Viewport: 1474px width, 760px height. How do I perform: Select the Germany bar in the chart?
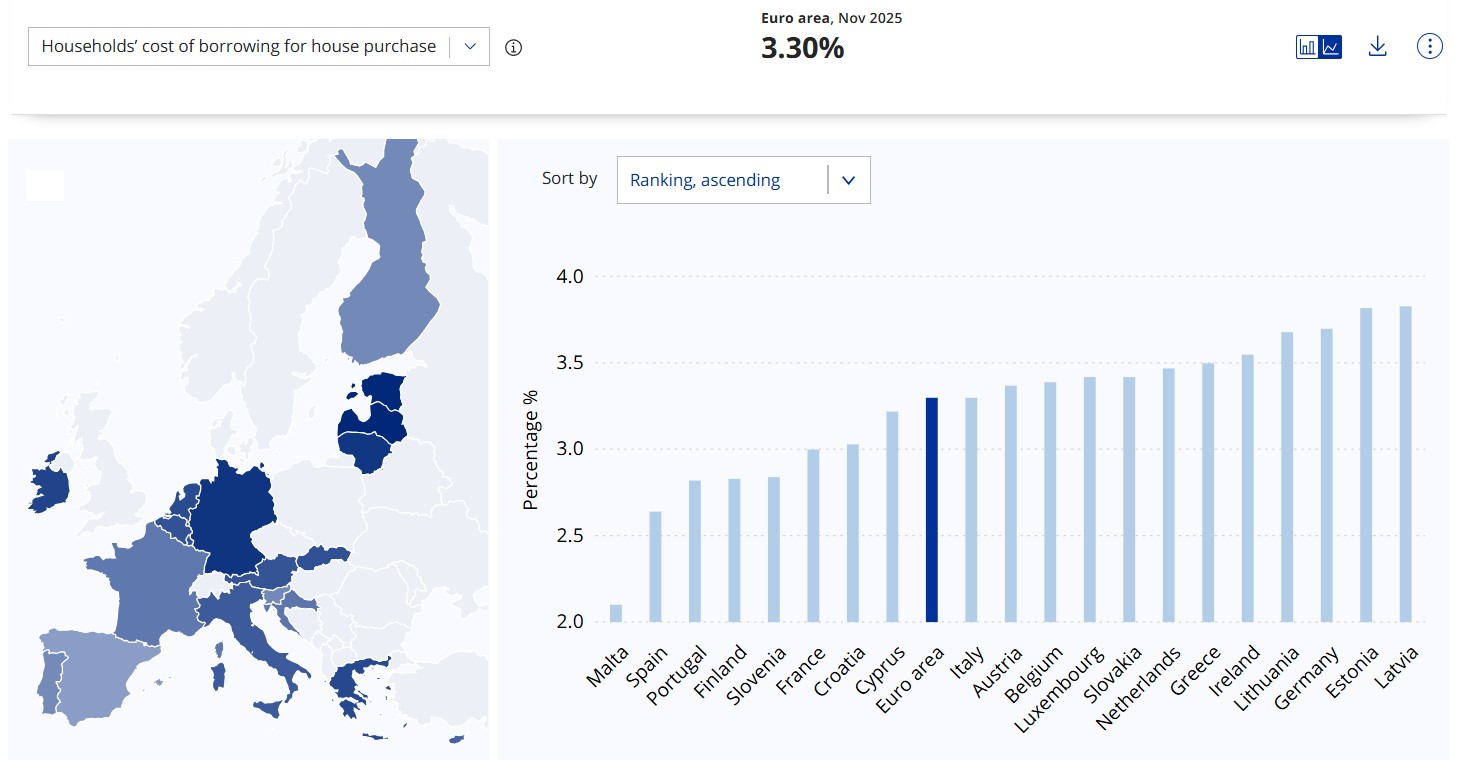pos(1326,475)
